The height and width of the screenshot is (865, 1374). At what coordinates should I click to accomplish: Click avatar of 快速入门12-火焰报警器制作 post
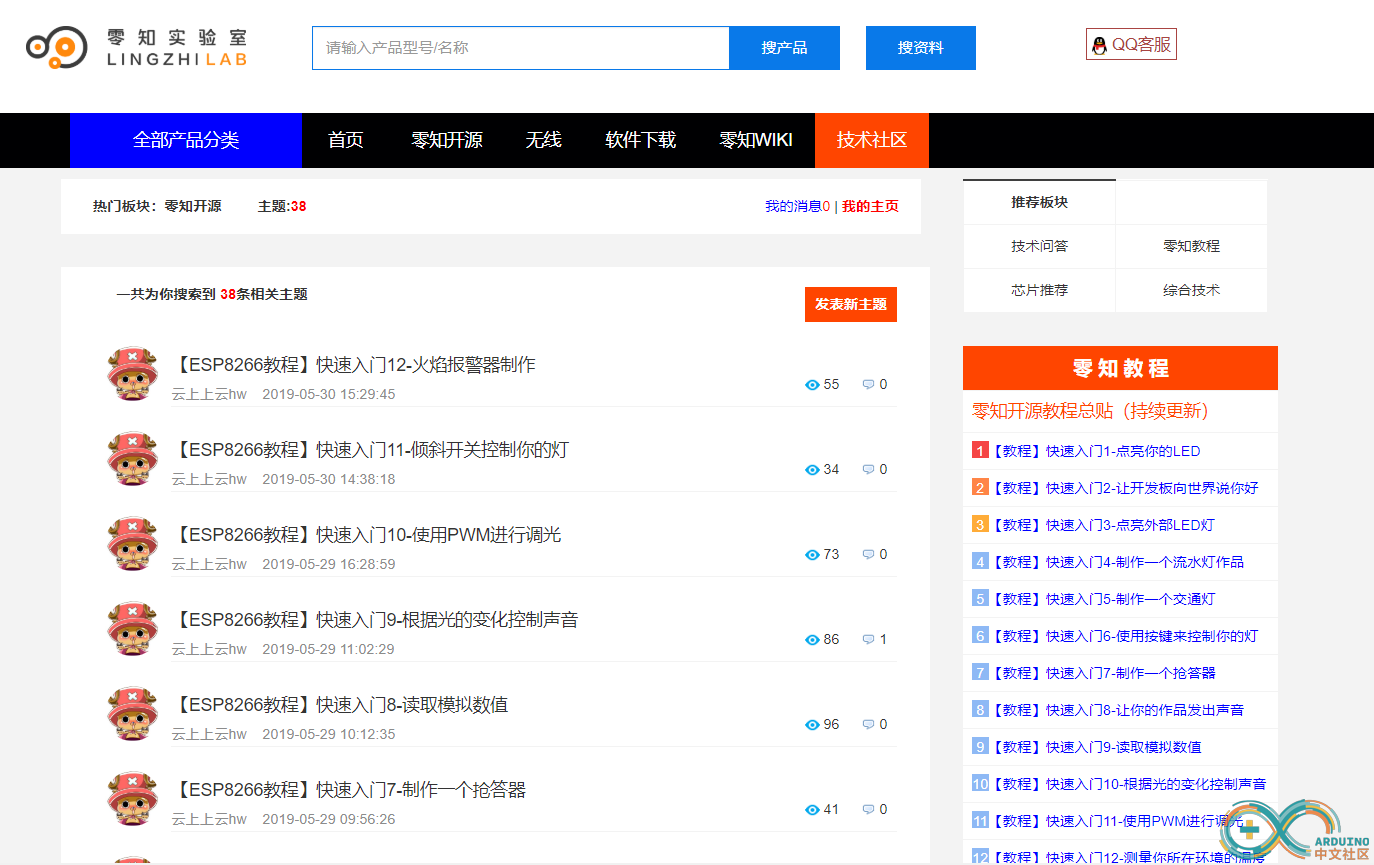(132, 374)
